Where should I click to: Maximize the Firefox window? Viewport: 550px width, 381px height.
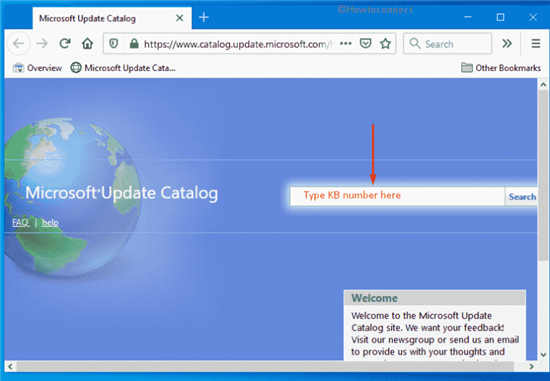point(500,17)
